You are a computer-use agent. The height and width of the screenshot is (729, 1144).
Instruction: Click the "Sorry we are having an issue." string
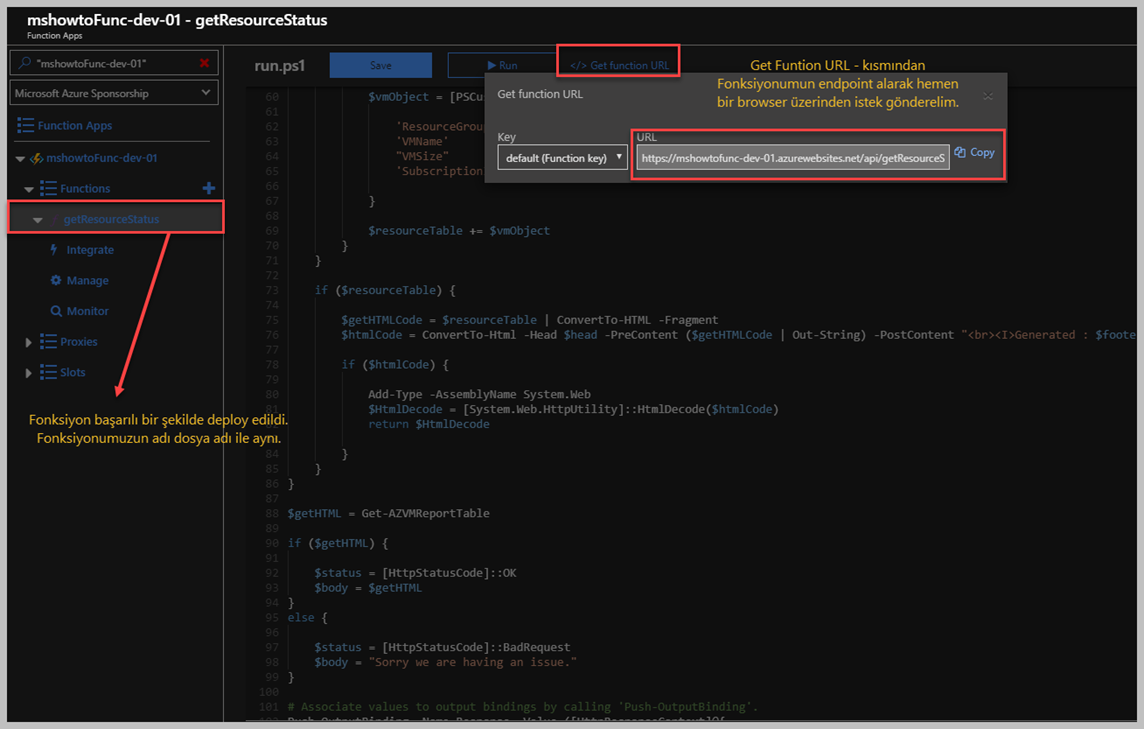(473, 662)
